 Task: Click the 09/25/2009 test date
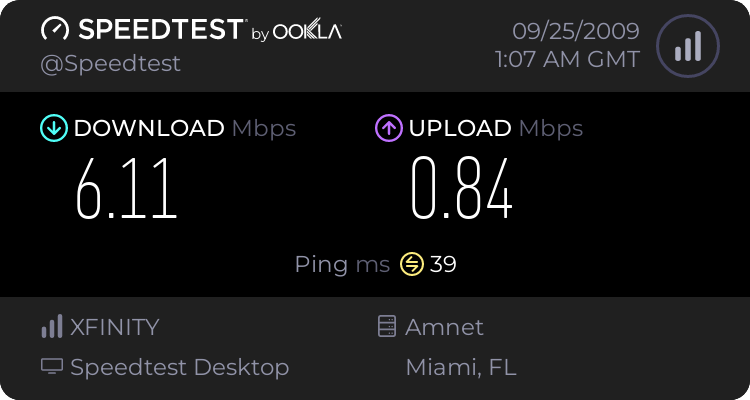click(x=576, y=31)
